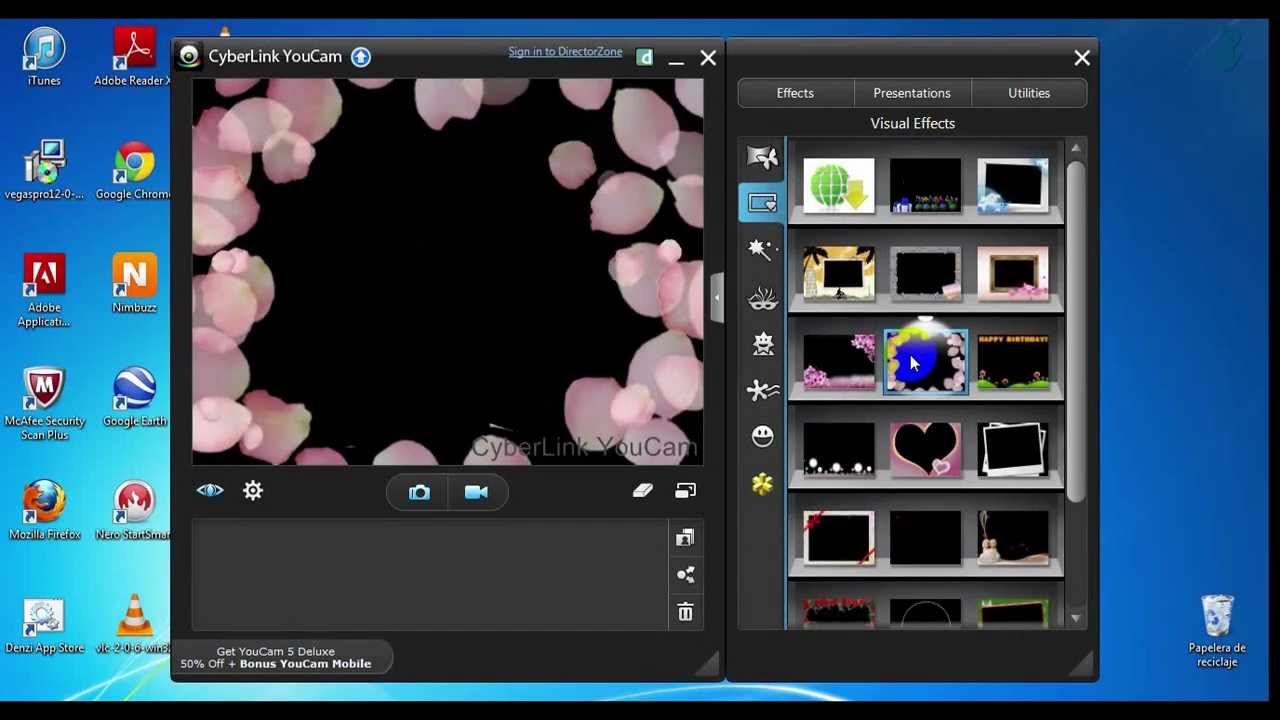Select the Scenes effects category icon
This screenshot has width=1280, height=720.
[x=762, y=157]
